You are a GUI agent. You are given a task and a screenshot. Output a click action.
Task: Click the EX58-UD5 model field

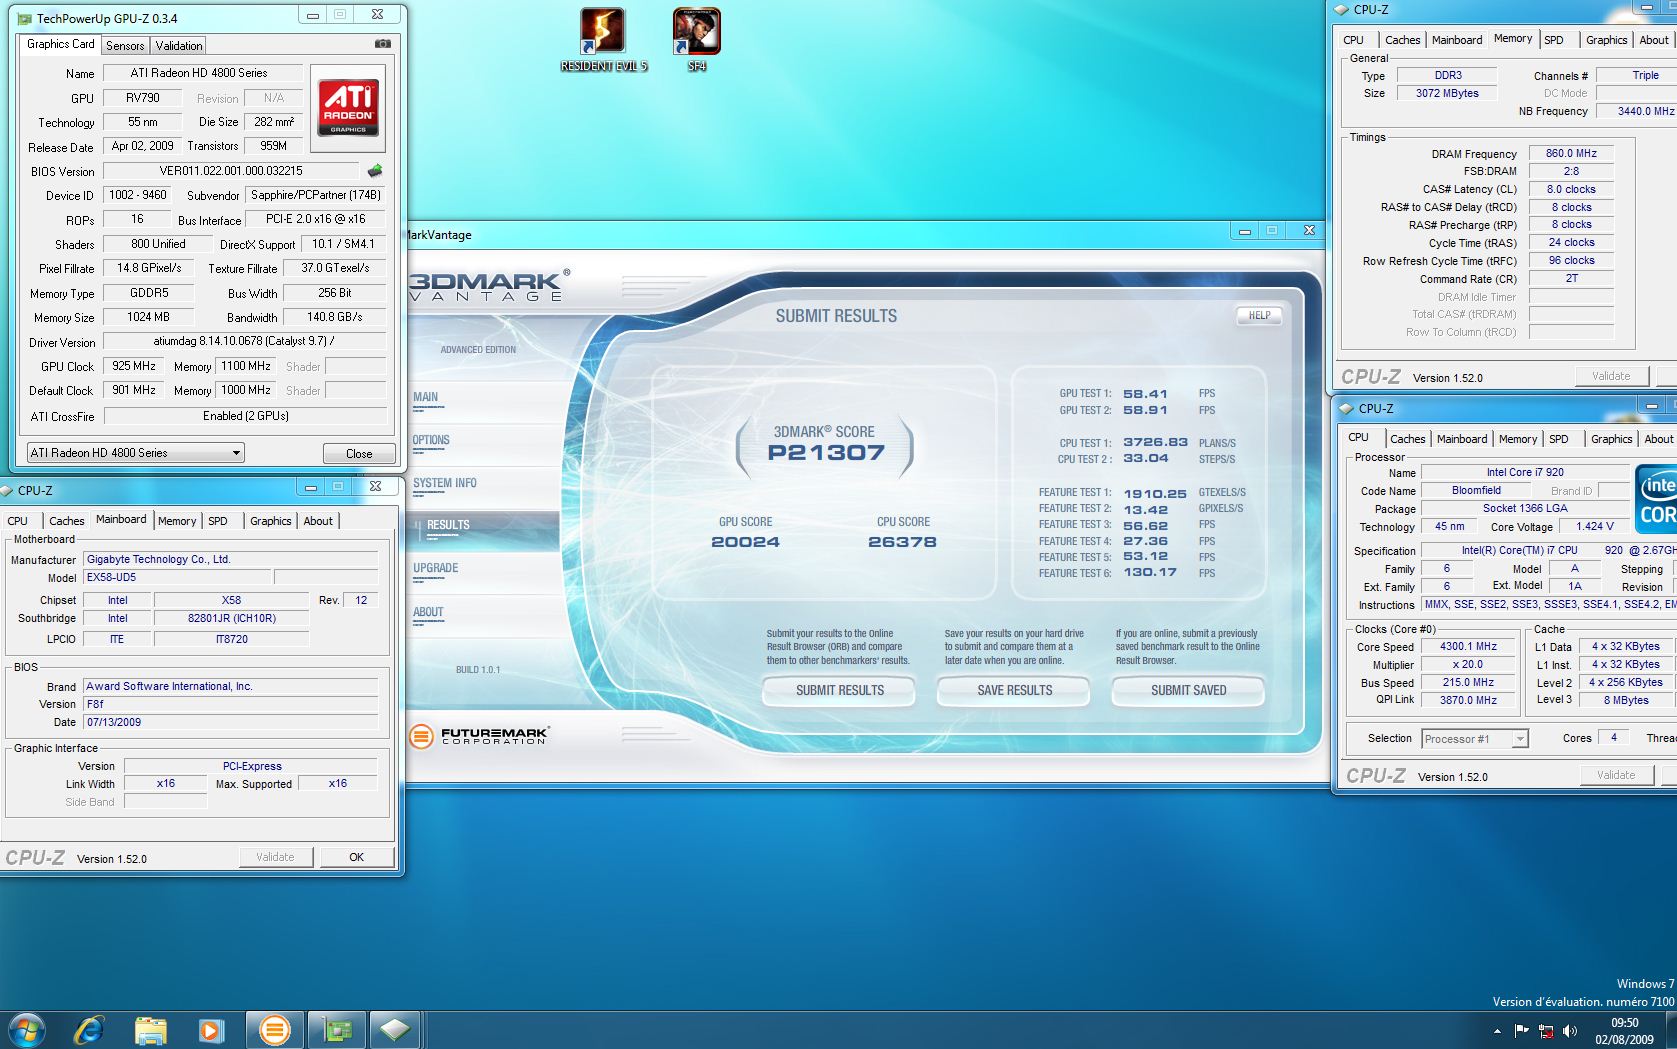coord(176,577)
